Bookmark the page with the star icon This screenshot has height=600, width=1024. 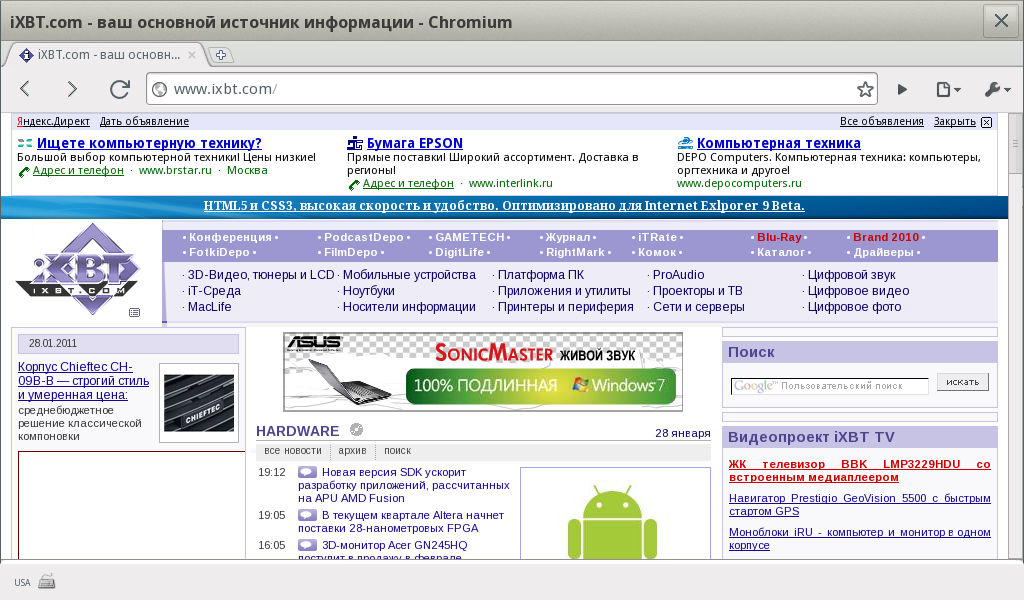point(865,89)
